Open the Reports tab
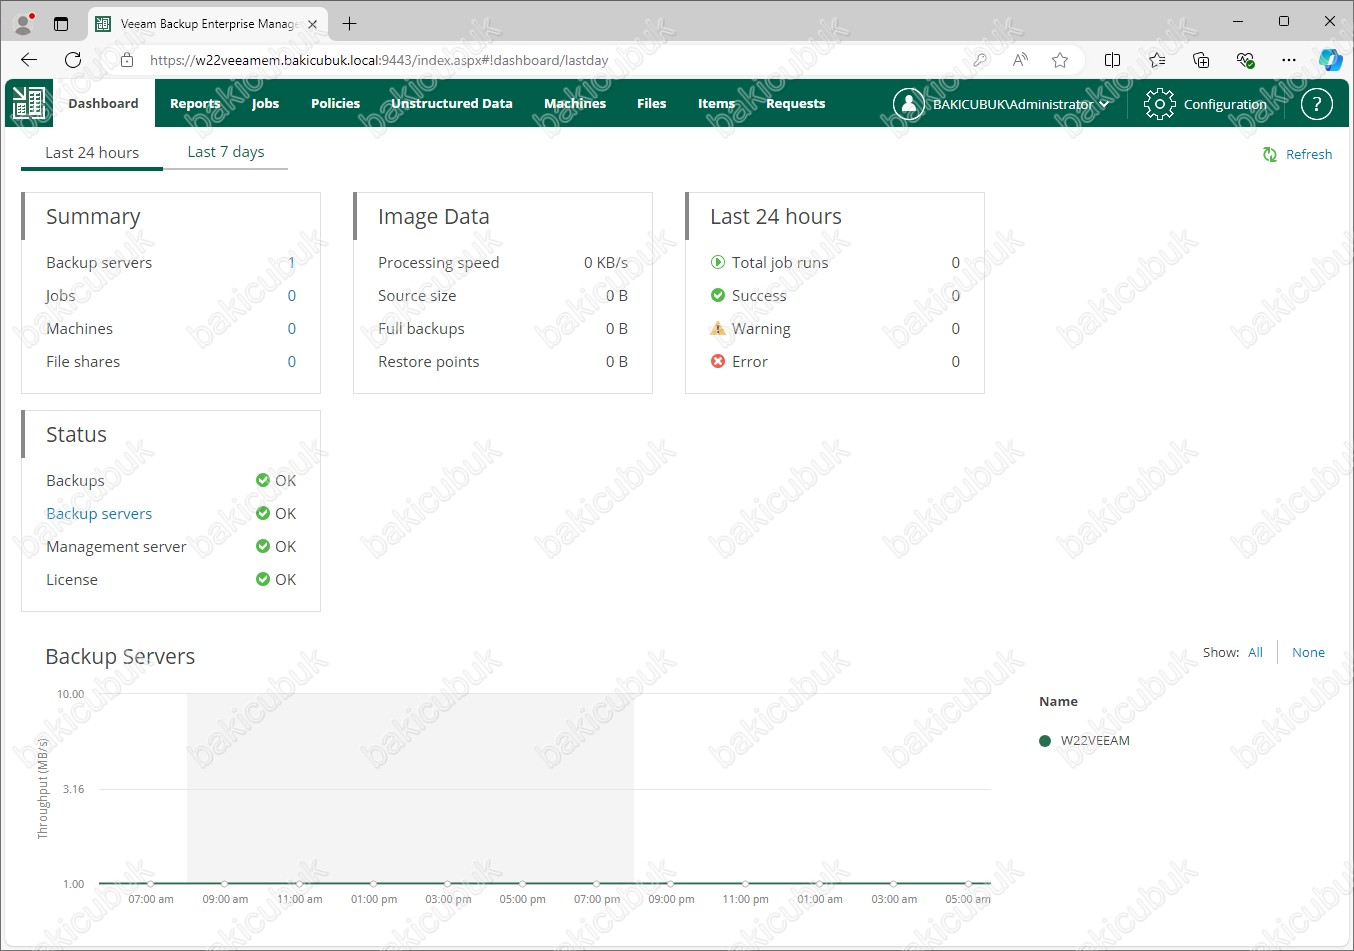Image resolution: width=1354 pixels, height=951 pixels. pos(195,103)
